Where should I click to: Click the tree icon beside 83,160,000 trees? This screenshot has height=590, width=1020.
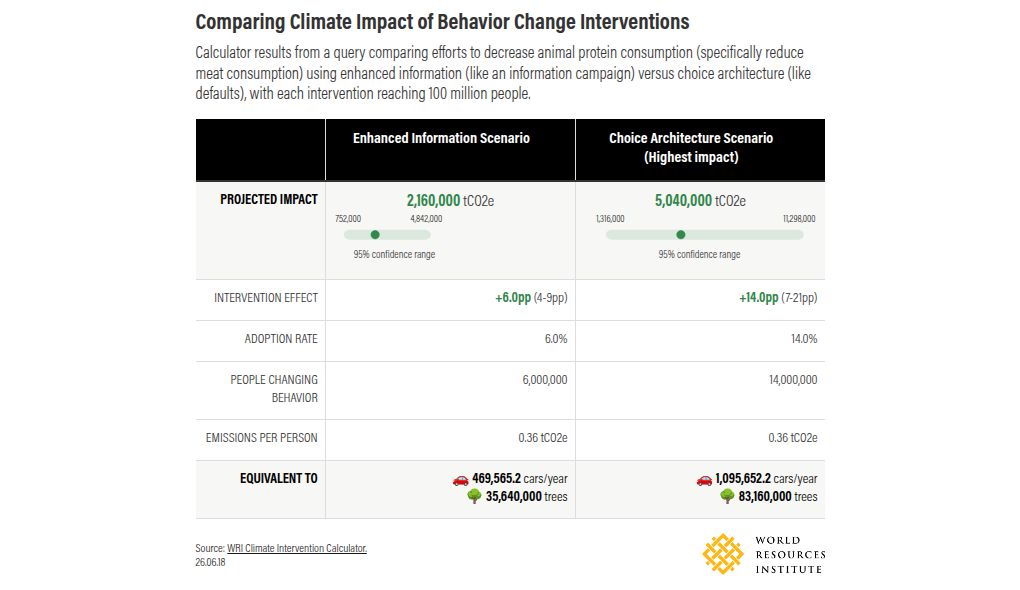(727, 496)
